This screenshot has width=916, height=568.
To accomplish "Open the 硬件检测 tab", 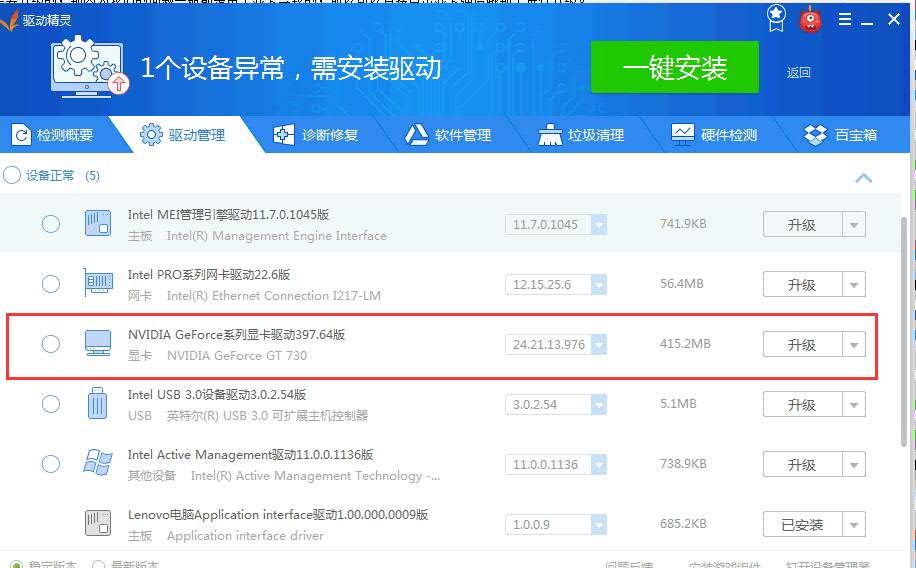I will click(x=715, y=135).
